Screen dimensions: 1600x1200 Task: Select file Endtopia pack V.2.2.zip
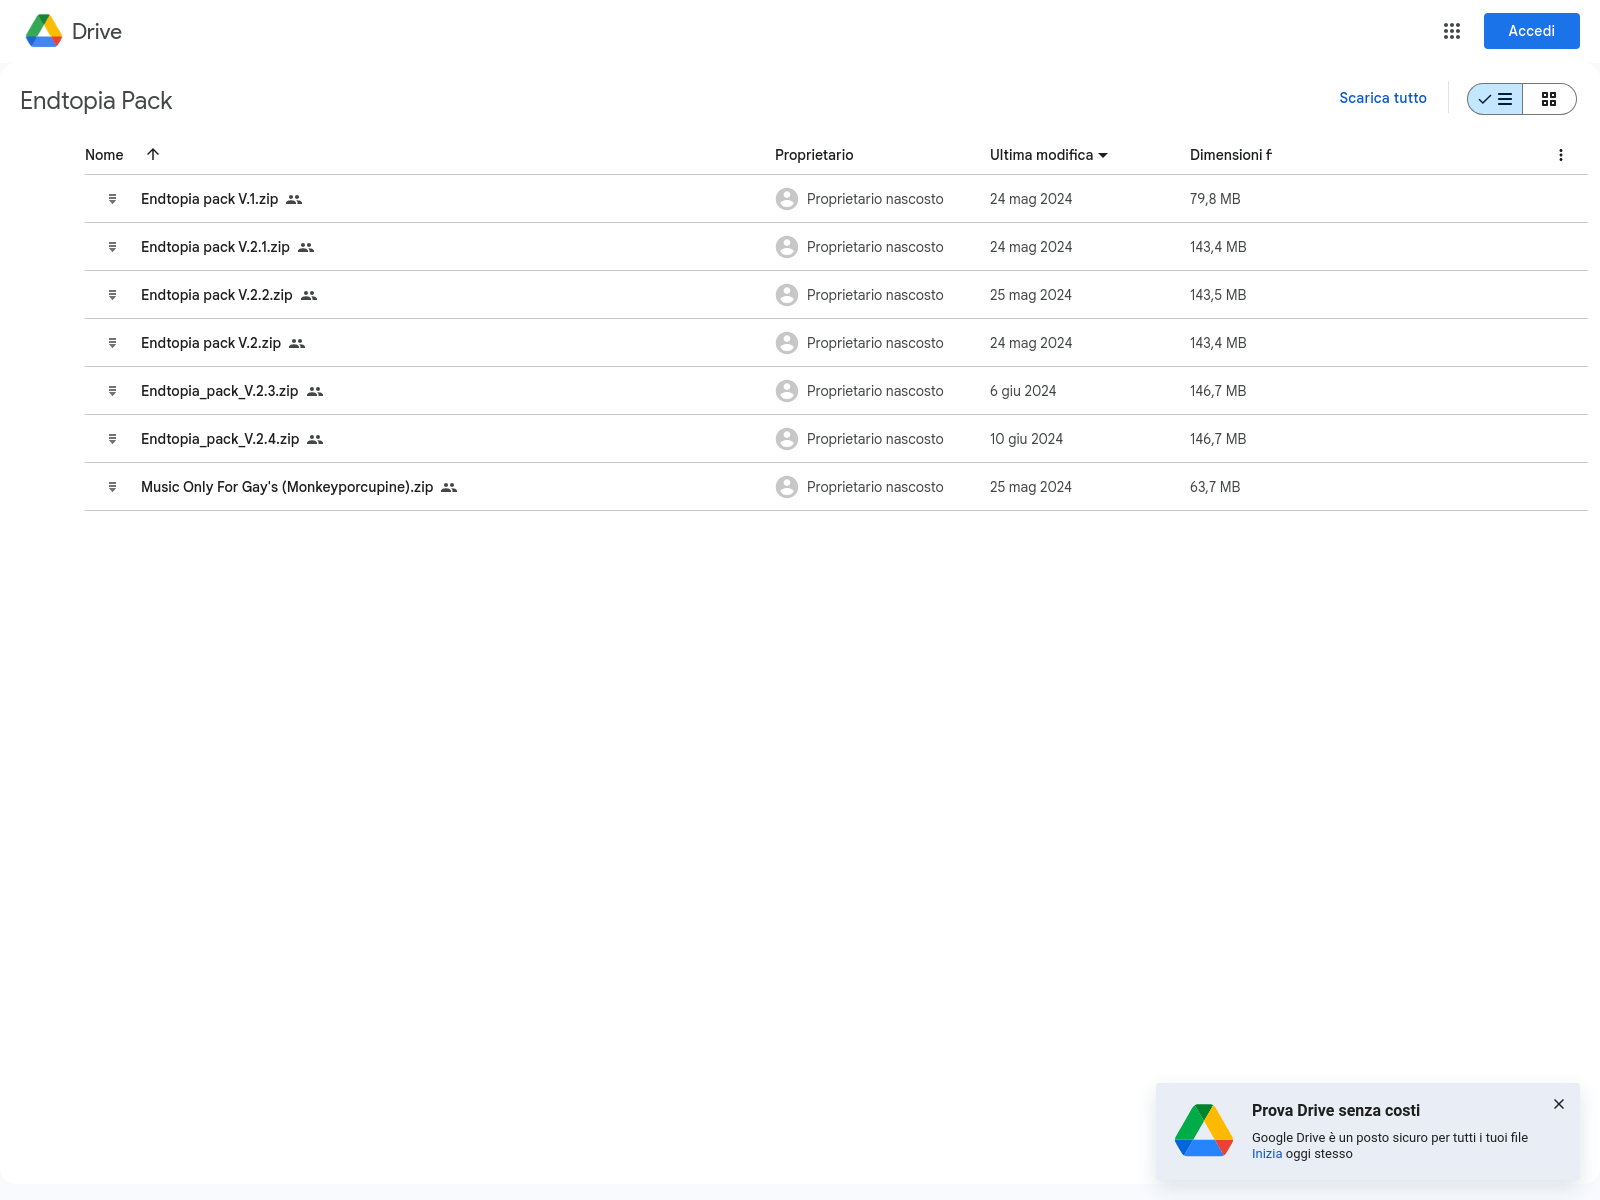click(836, 295)
